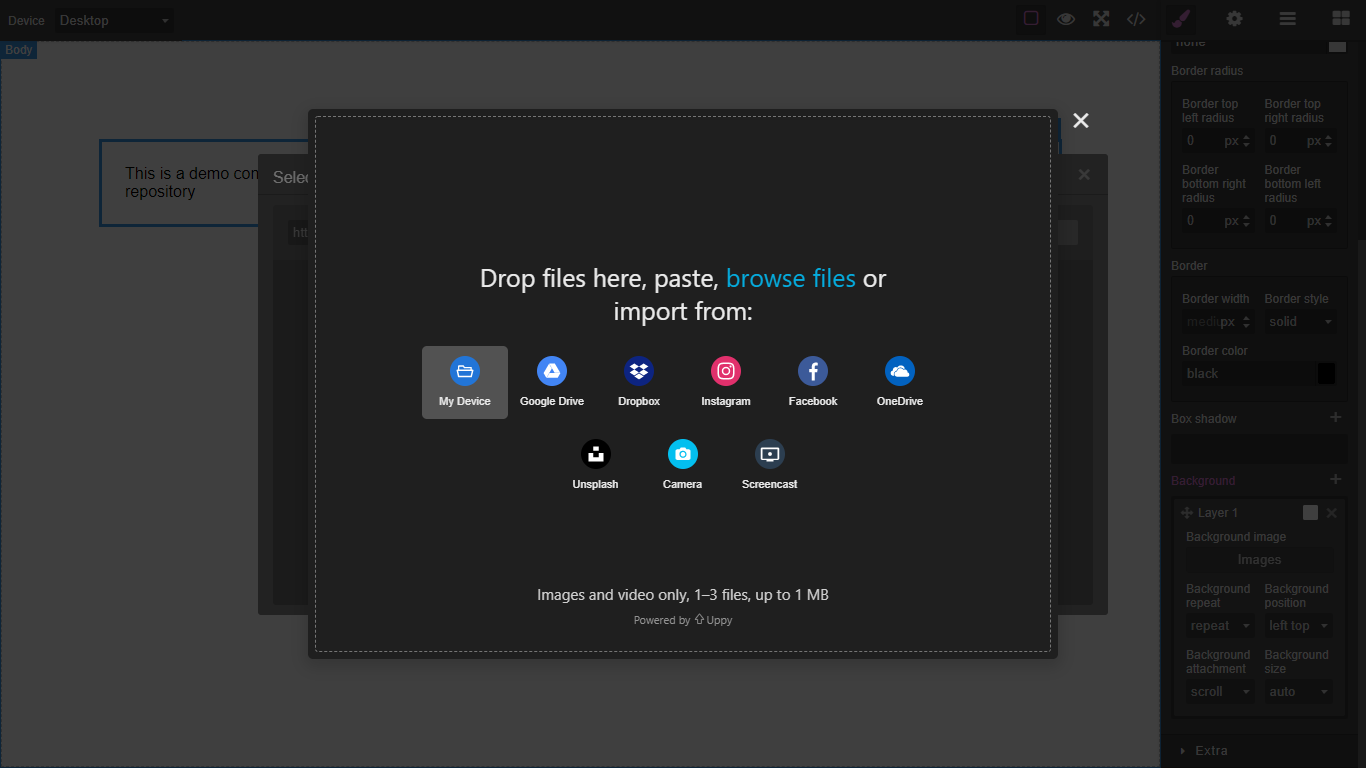Toggle preview mode with the eye icon

pyautogui.click(x=1065, y=18)
